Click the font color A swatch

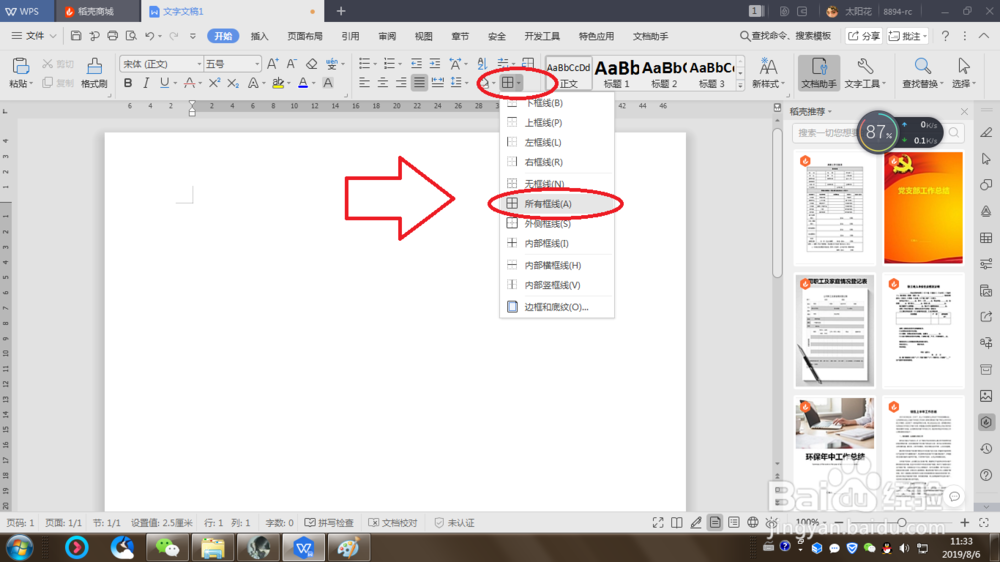tap(303, 83)
